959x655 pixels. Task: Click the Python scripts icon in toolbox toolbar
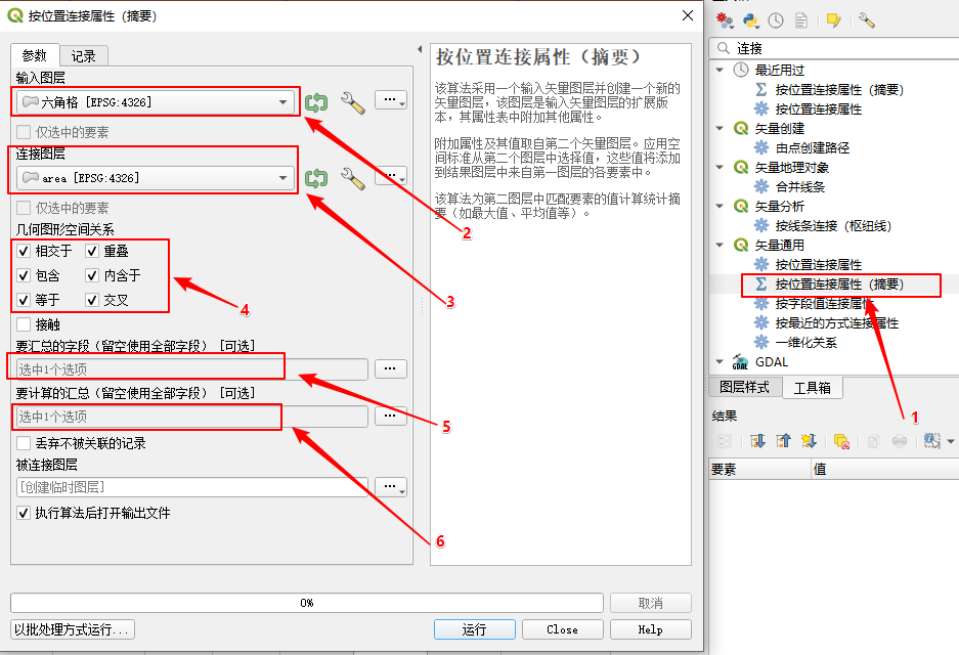click(x=750, y=20)
